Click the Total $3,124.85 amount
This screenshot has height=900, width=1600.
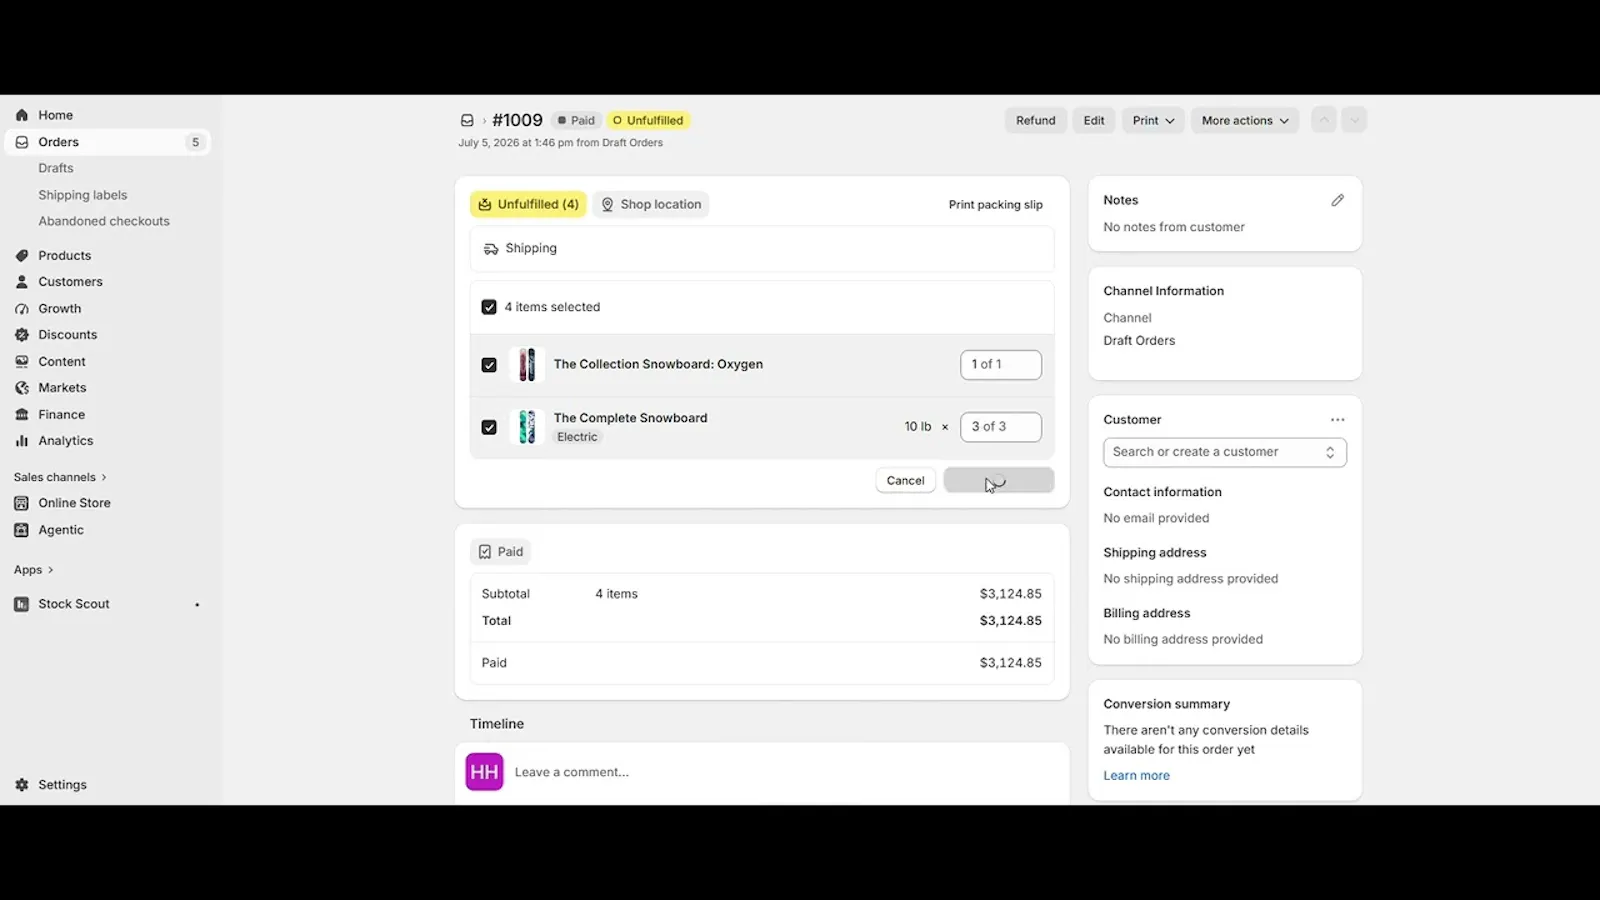point(1011,621)
